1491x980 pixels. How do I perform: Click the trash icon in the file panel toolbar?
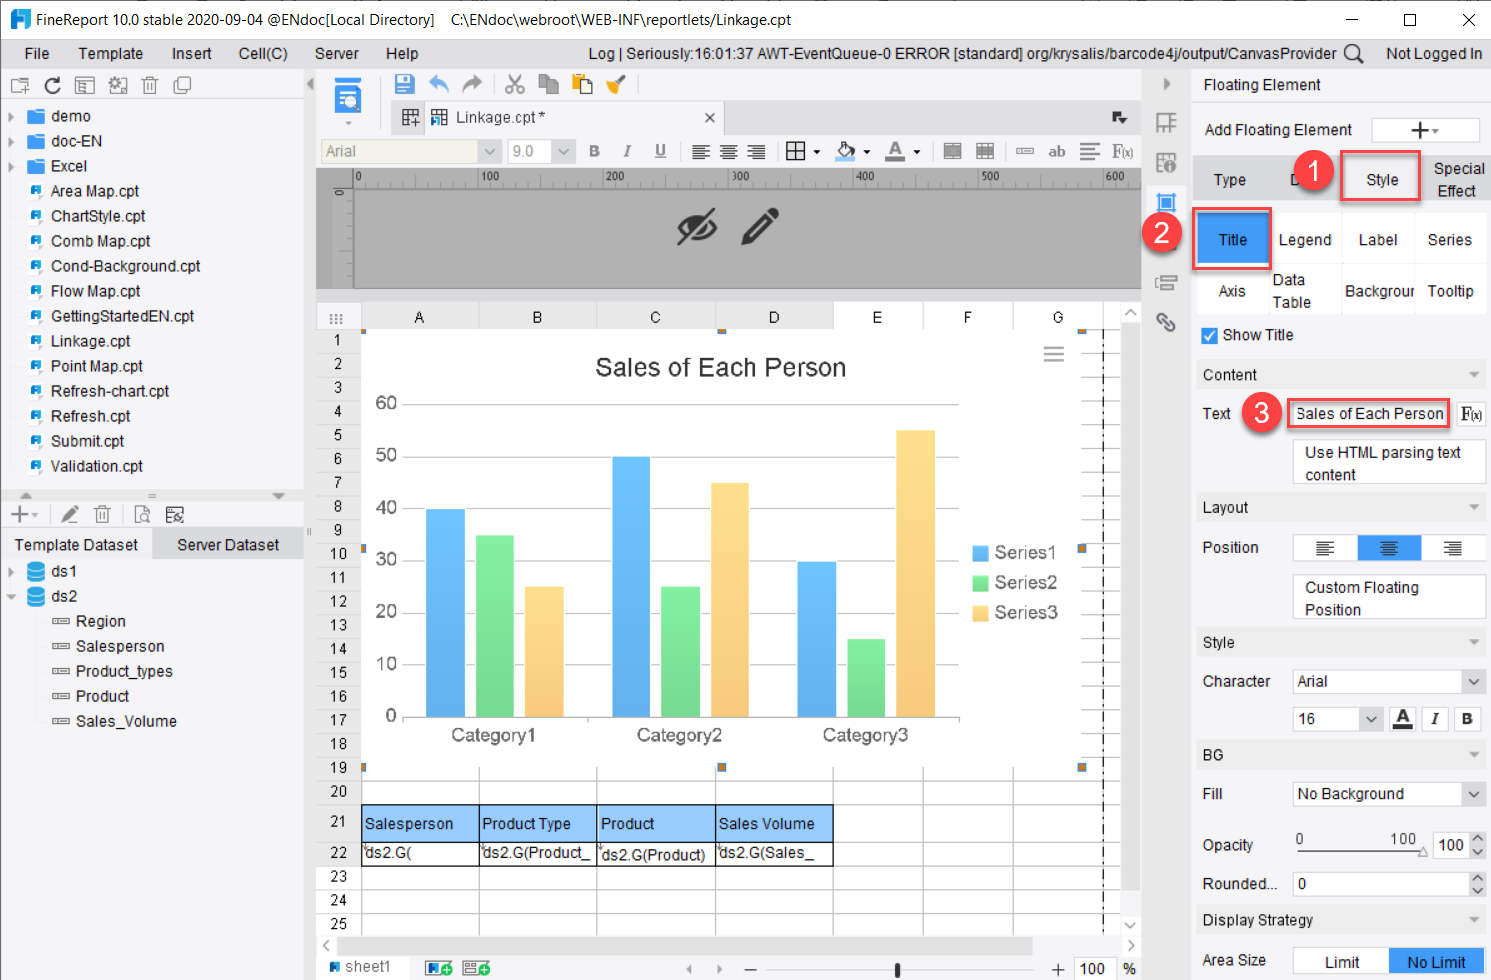(150, 86)
